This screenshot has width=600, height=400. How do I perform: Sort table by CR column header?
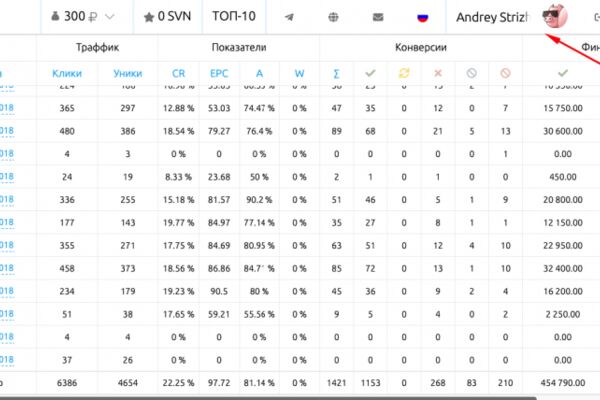[x=178, y=73]
